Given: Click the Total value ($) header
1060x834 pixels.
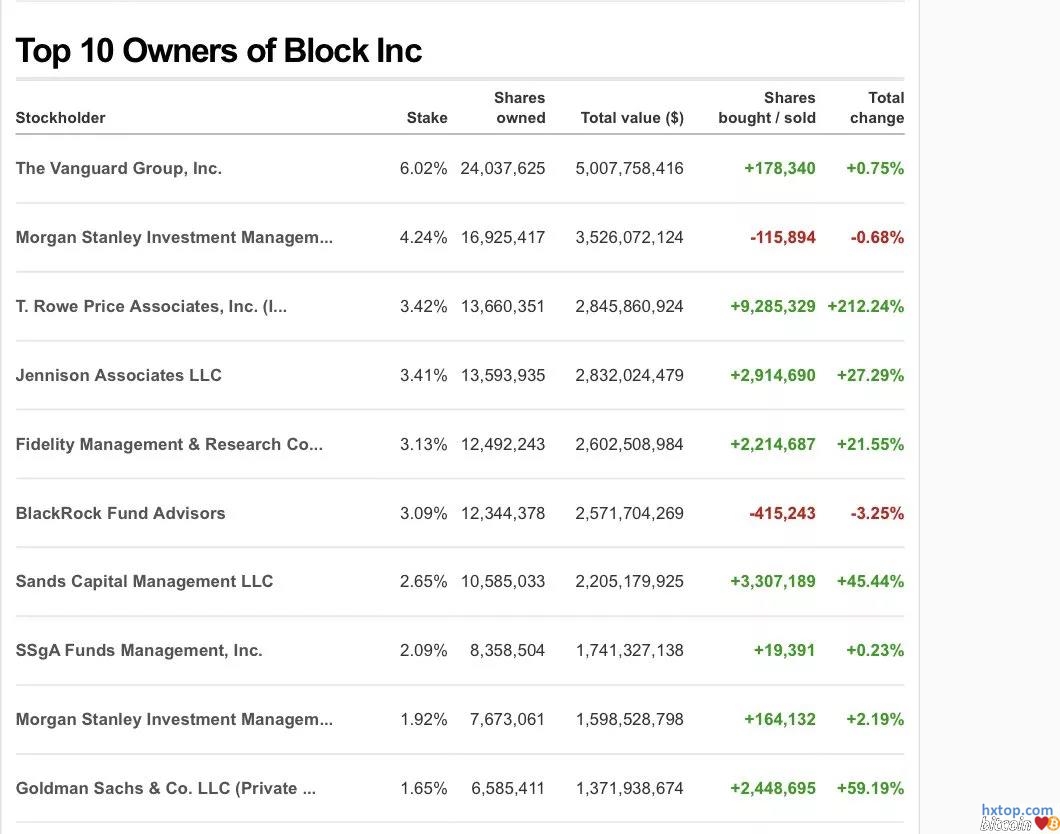Looking at the screenshot, I should coord(631,118).
